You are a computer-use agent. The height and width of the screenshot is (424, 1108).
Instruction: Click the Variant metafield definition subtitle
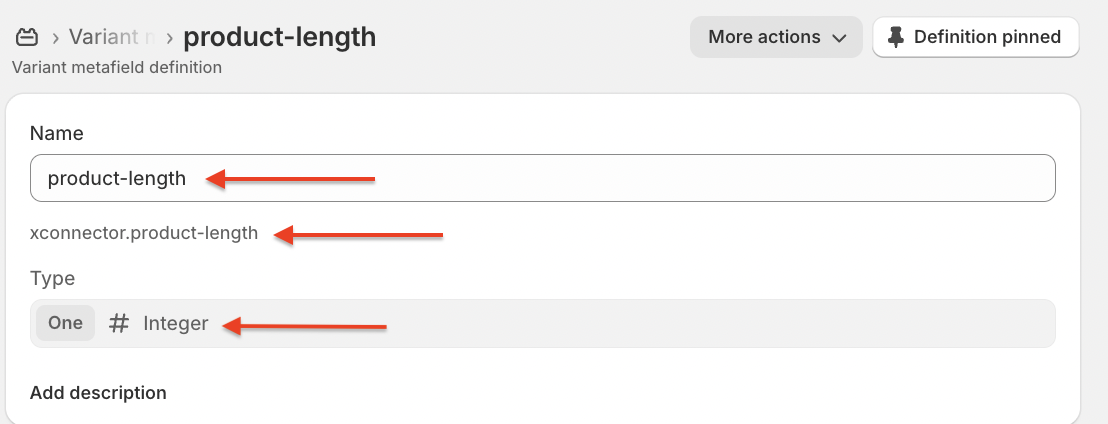coord(117,68)
